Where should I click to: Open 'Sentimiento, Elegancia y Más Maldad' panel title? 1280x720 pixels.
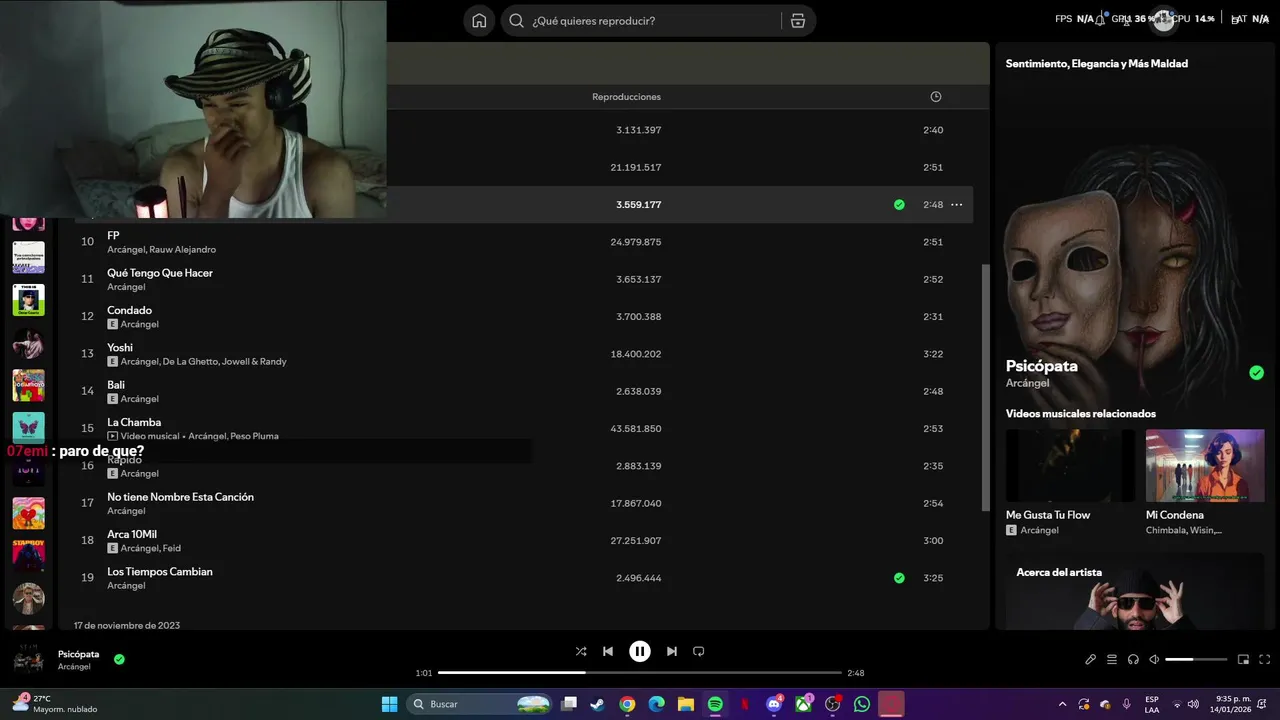pos(1097,64)
